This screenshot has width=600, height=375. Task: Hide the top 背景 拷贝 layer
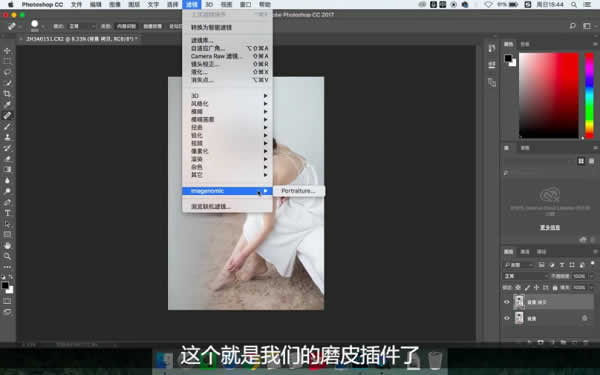pyautogui.click(x=507, y=302)
